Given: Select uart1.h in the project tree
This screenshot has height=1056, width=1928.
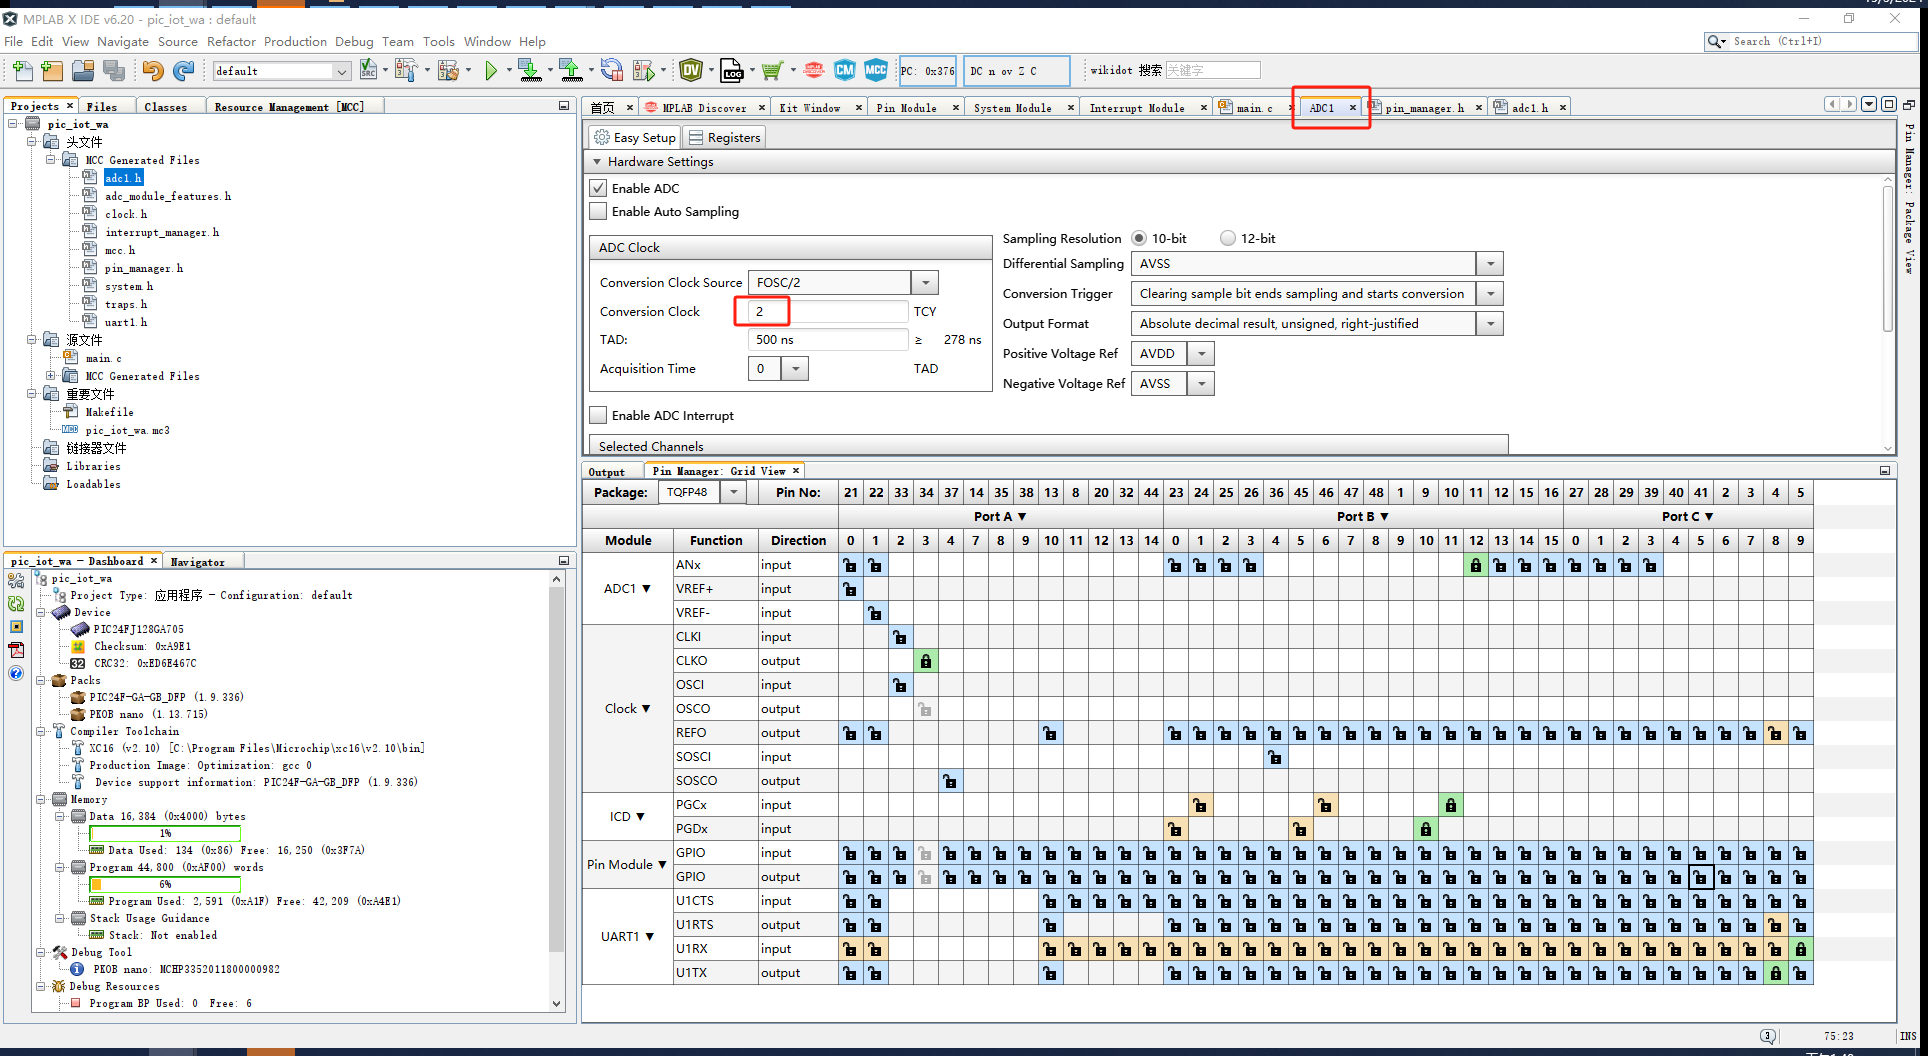Looking at the screenshot, I should [126, 322].
